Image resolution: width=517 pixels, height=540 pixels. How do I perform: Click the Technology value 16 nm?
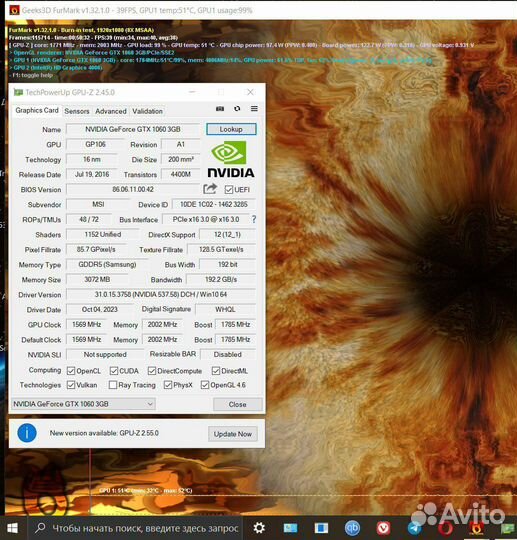[x=92, y=159]
